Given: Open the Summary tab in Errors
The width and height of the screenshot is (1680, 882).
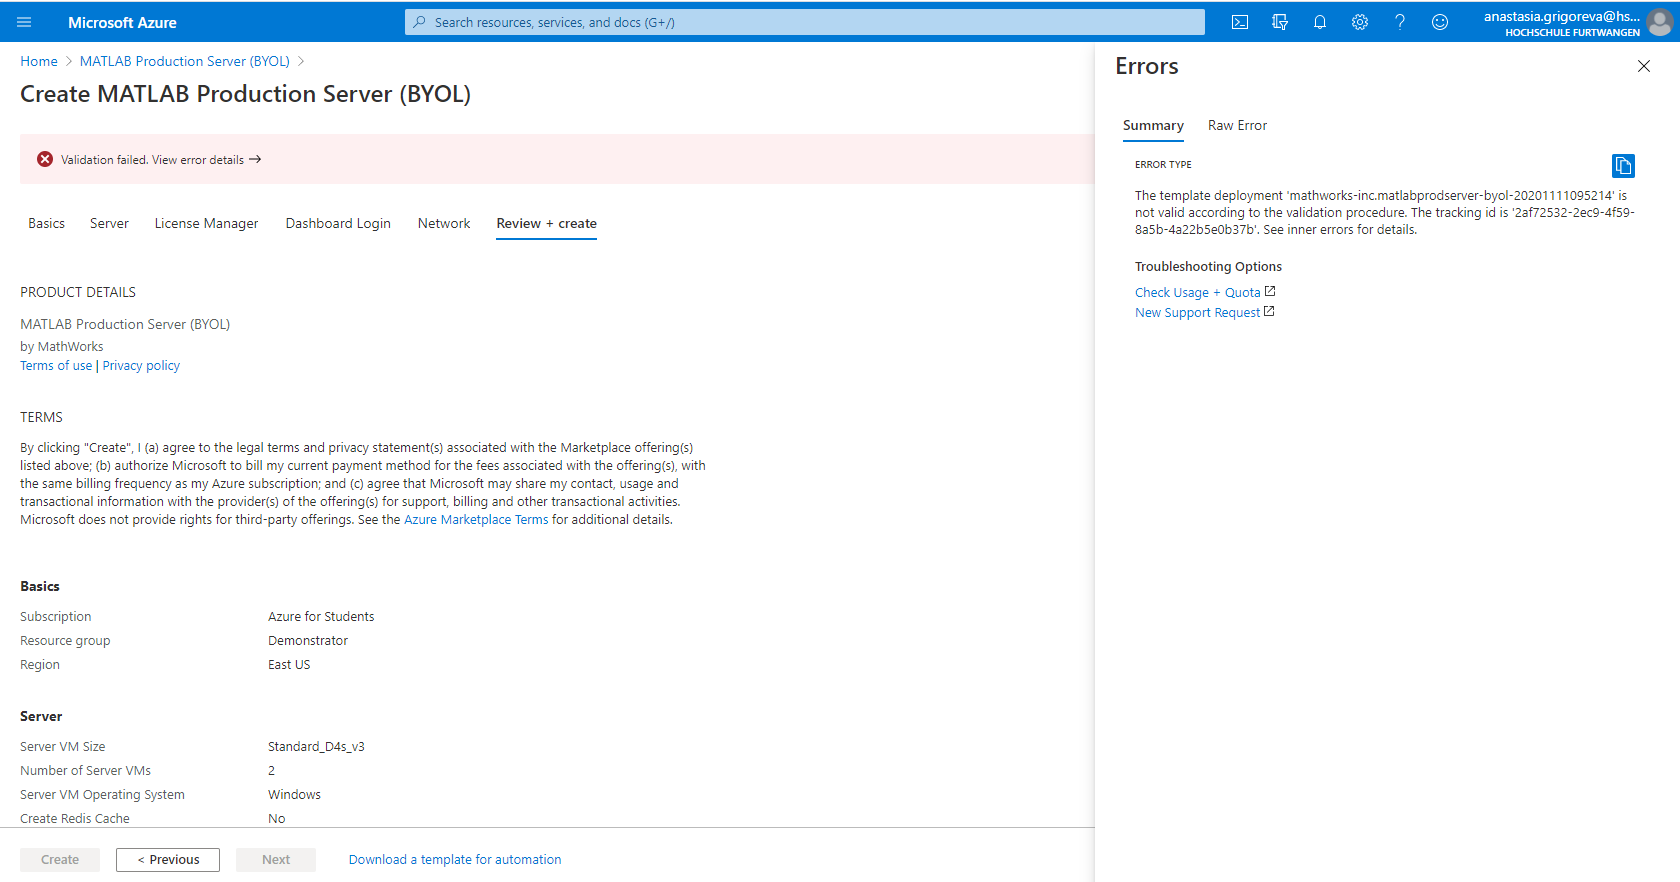Looking at the screenshot, I should pos(1153,125).
